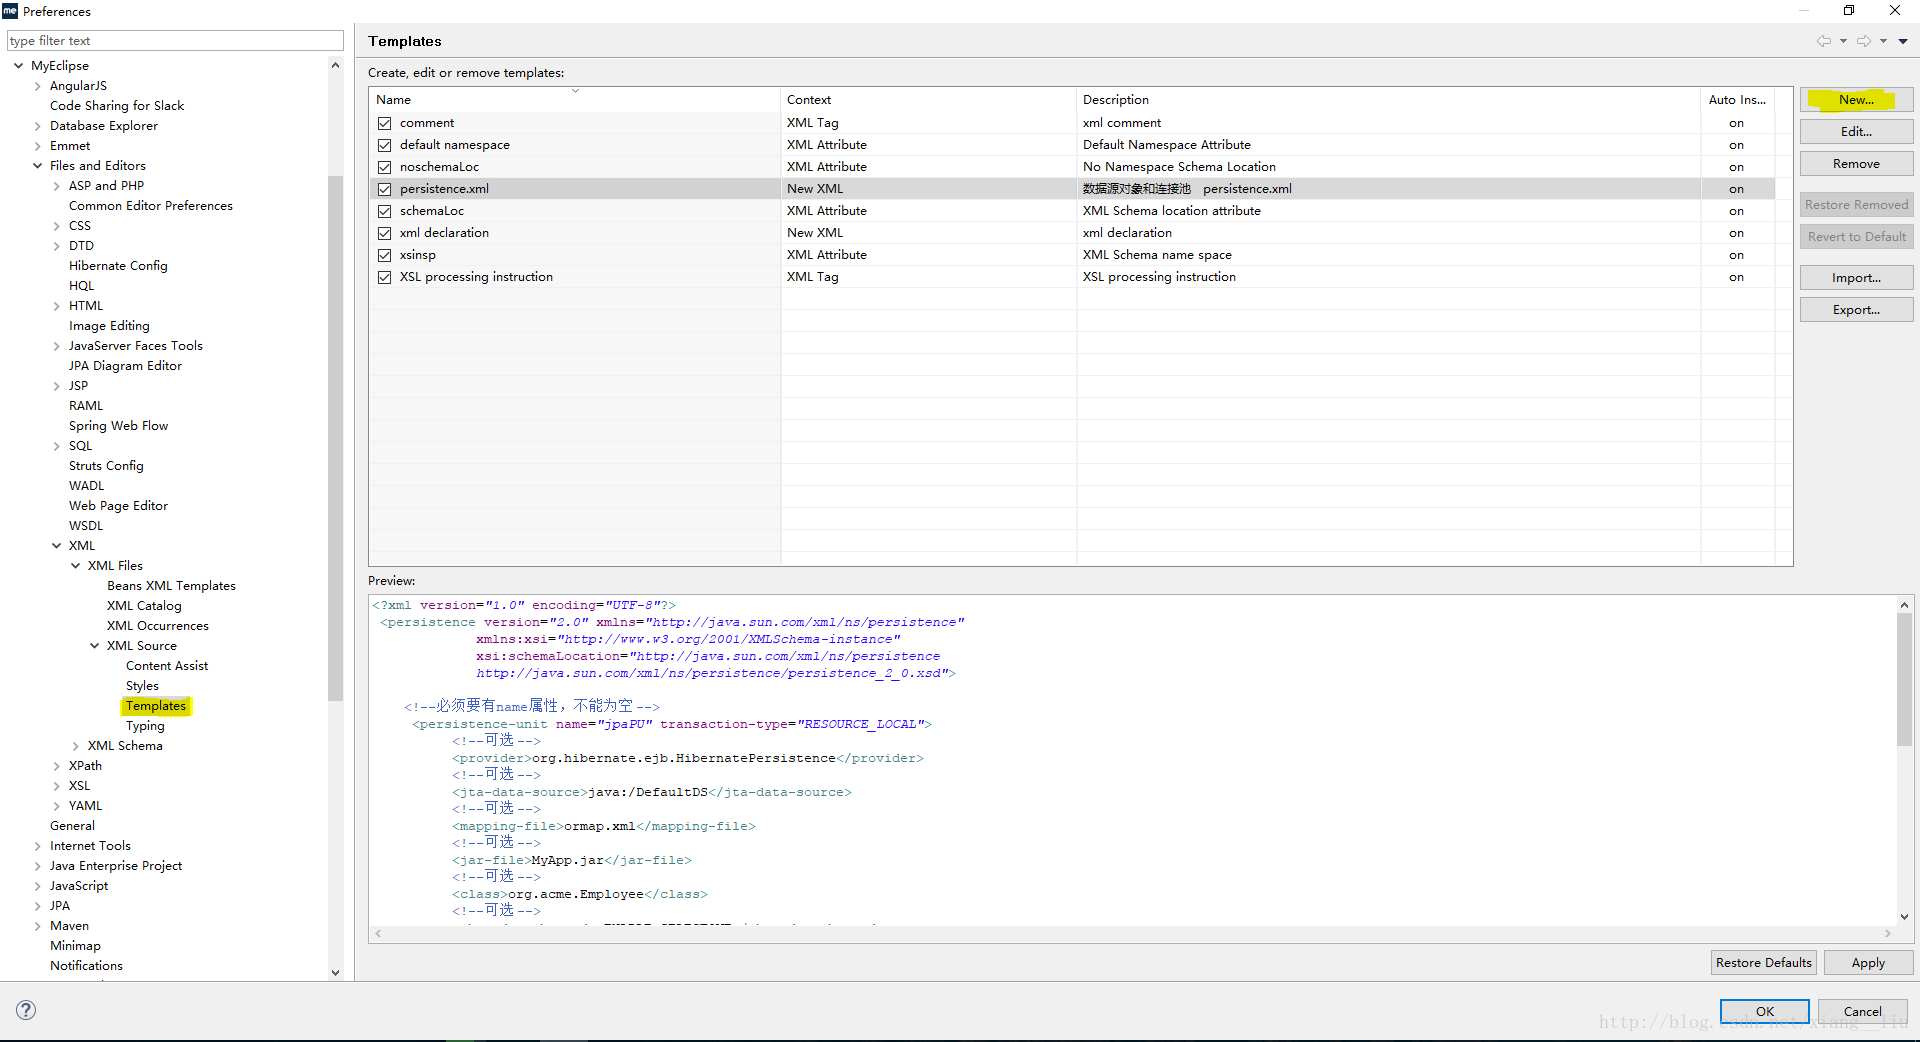Sort by Description column header
1920x1042 pixels.
pyautogui.click(x=1389, y=100)
